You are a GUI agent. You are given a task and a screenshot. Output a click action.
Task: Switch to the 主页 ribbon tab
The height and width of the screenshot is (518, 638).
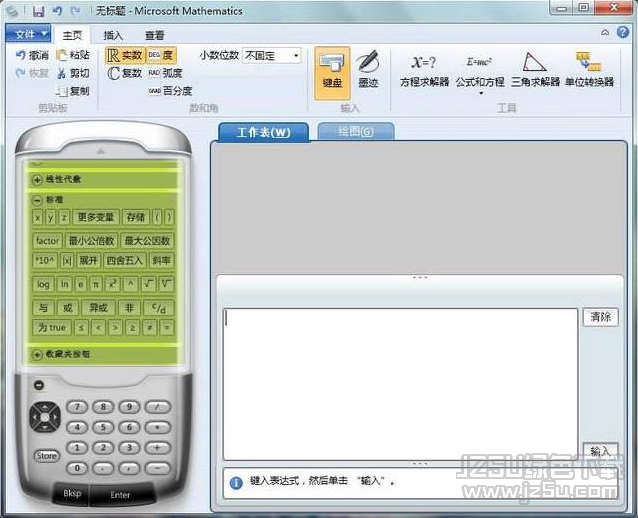click(72, 35)
